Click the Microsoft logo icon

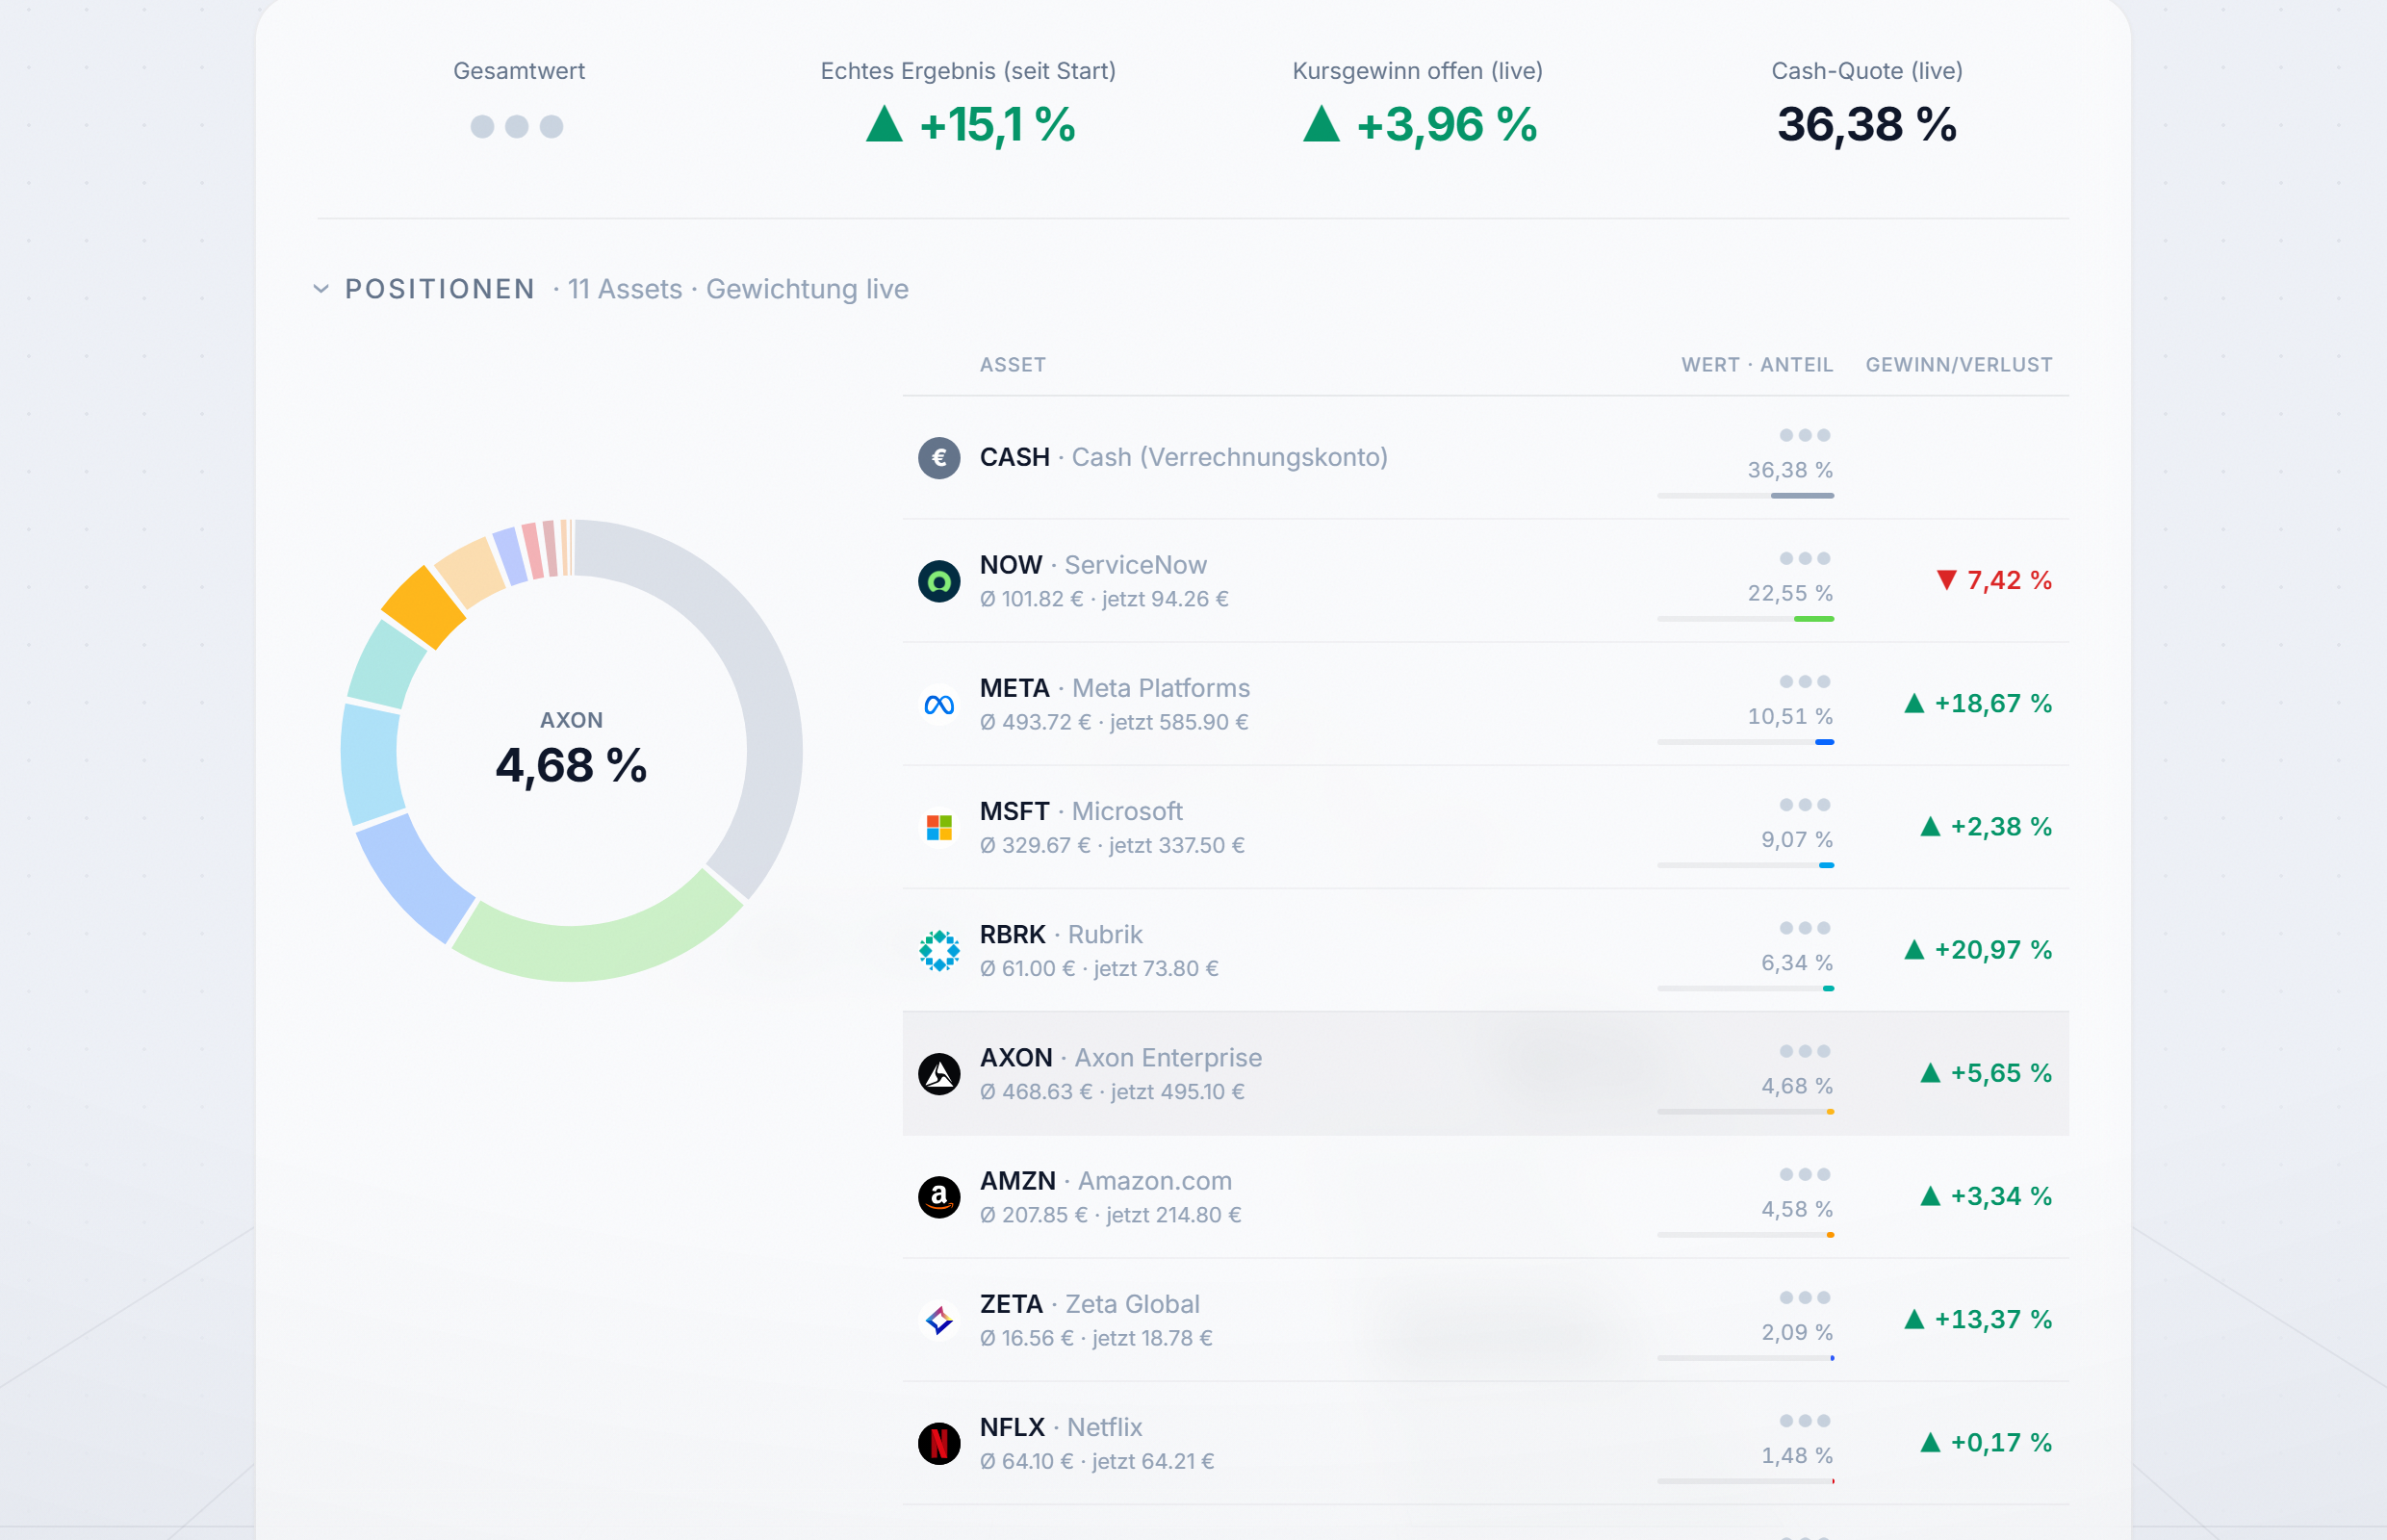[939, 828]
